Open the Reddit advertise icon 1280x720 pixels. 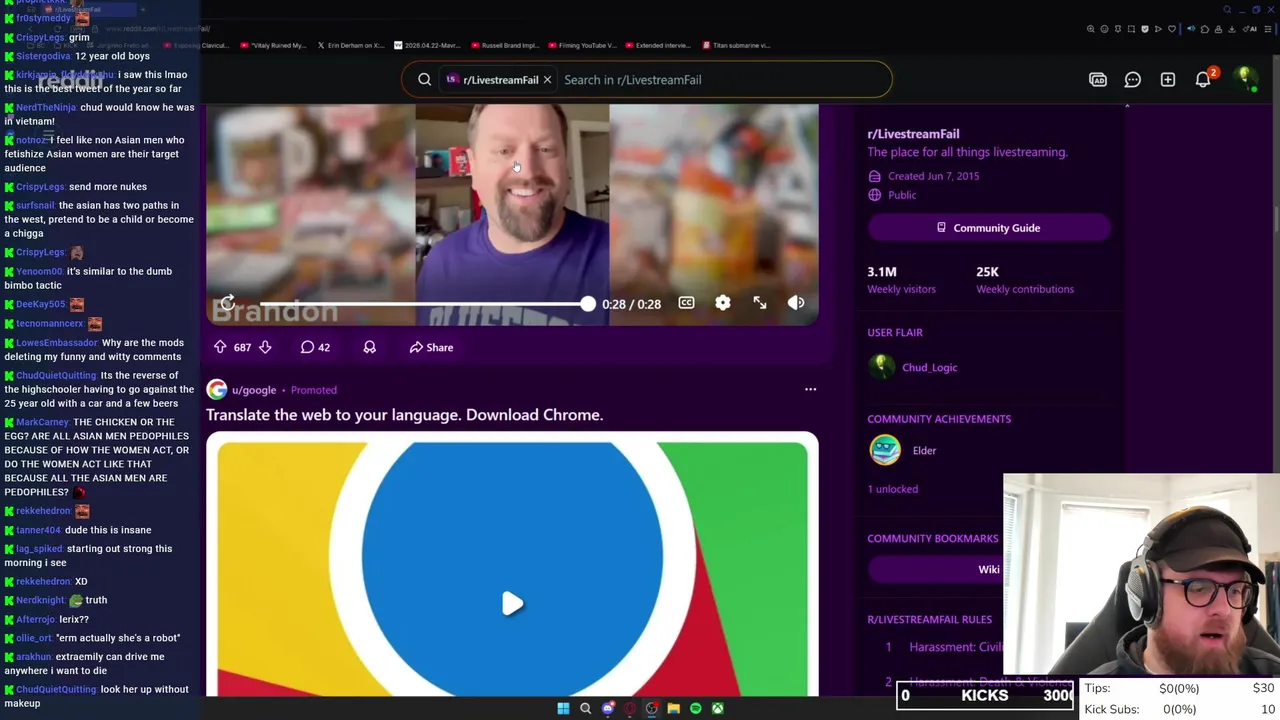tap(1098, 80)
